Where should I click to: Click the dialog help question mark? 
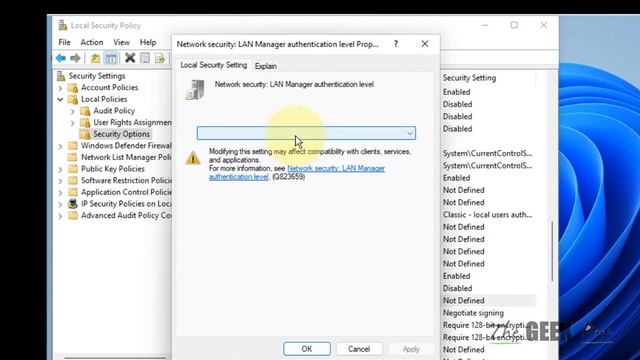(396, 44)
